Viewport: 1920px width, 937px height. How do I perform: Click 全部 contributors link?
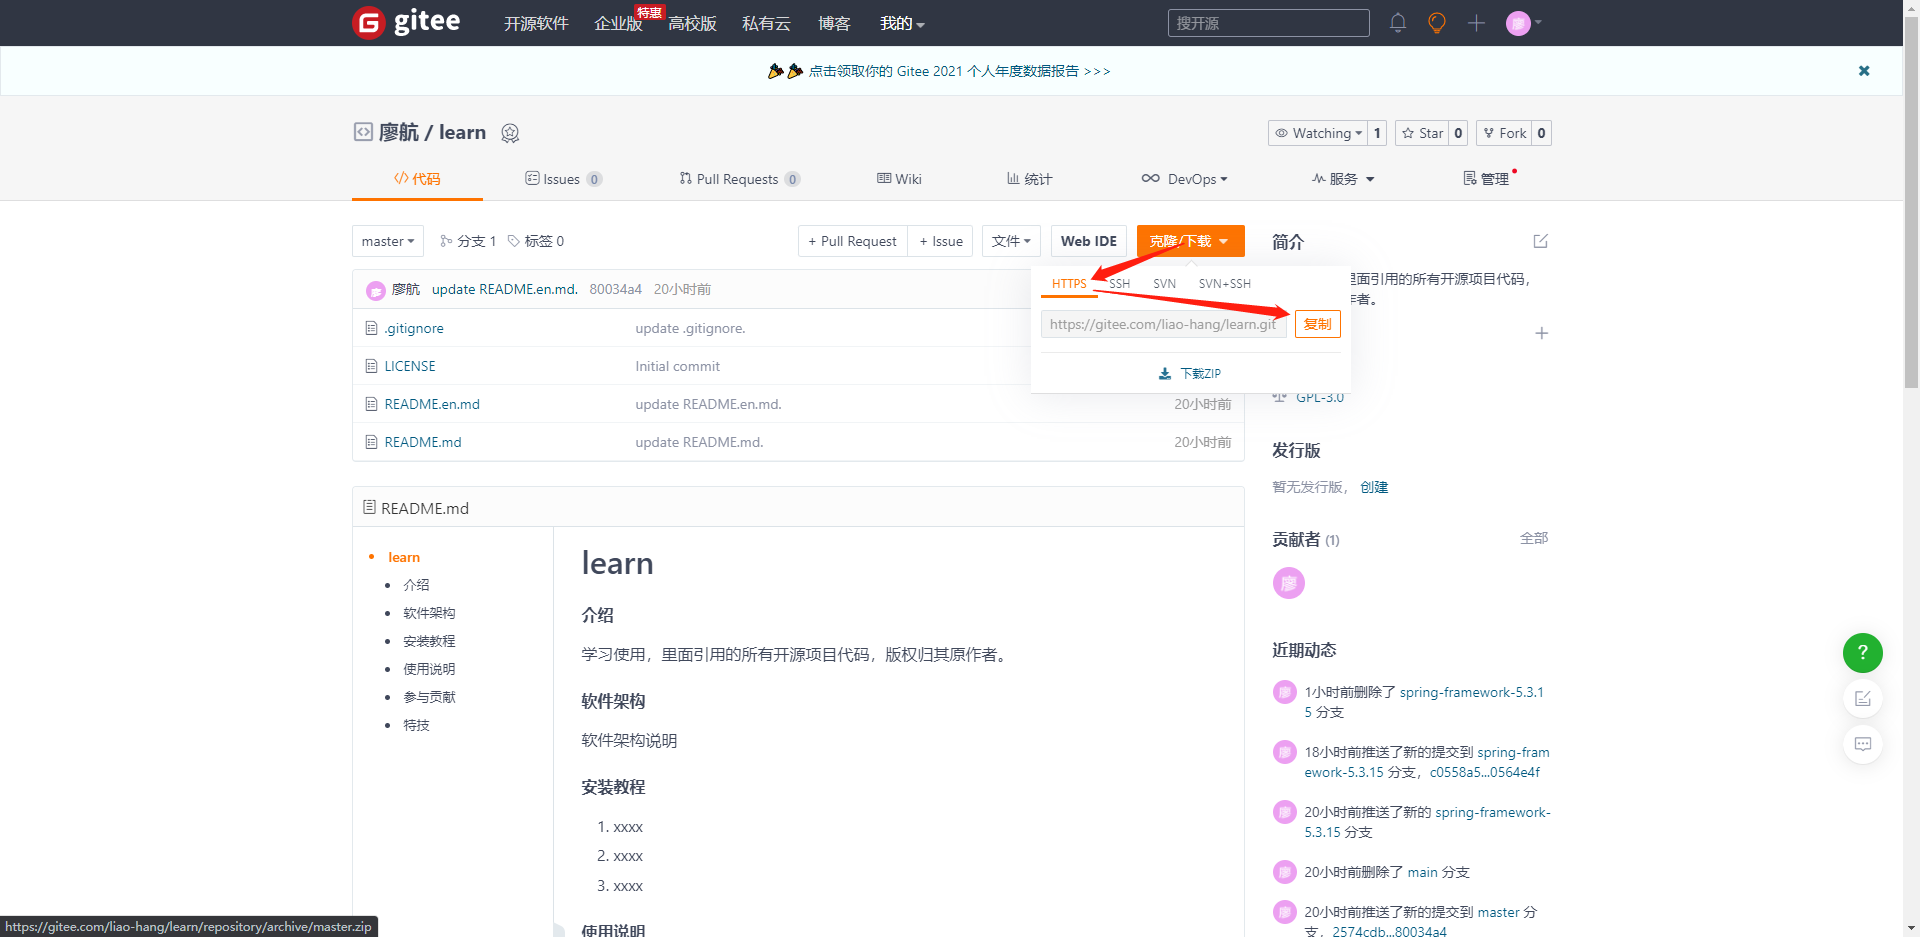[x=1534, y=538]
